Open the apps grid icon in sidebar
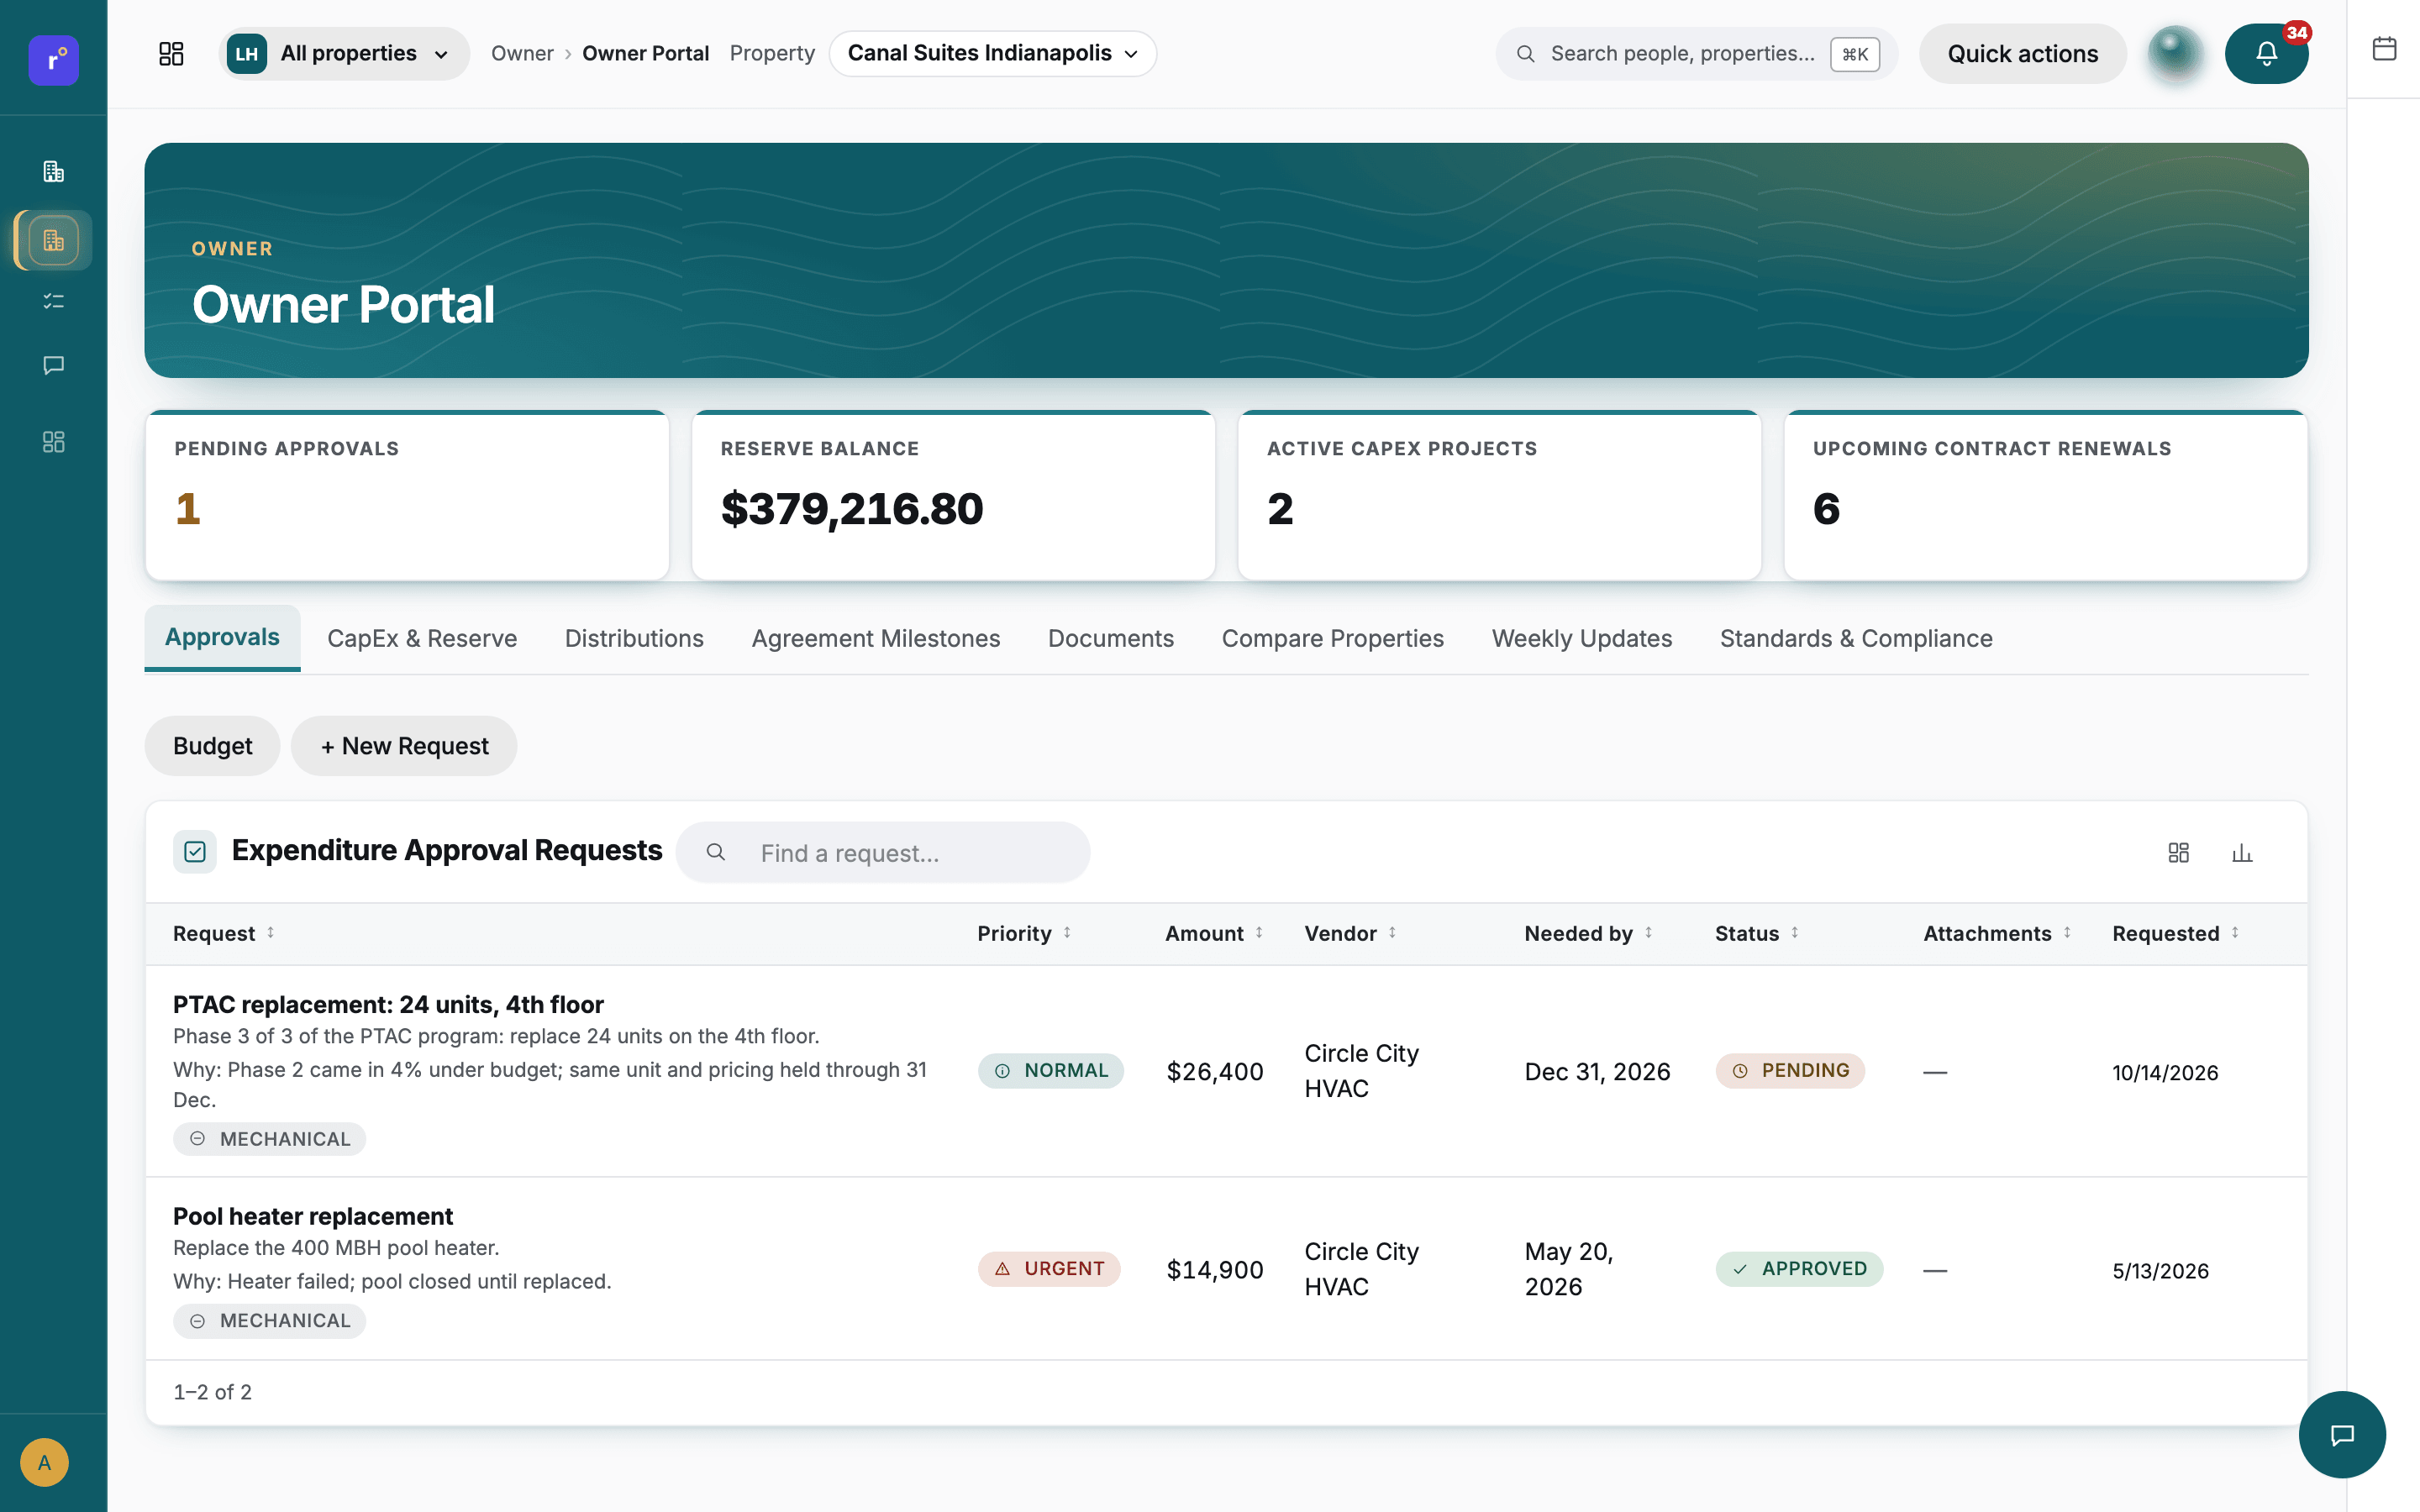 [54, 442]
